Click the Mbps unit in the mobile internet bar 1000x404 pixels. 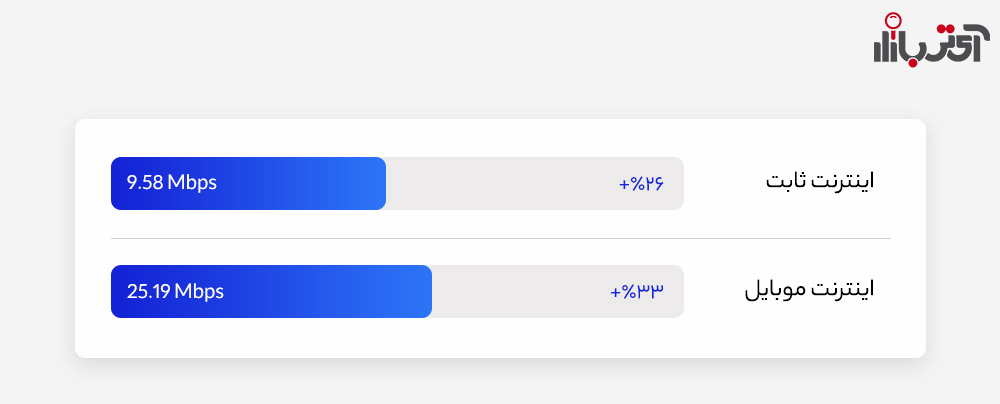click(x=199, y=292)
